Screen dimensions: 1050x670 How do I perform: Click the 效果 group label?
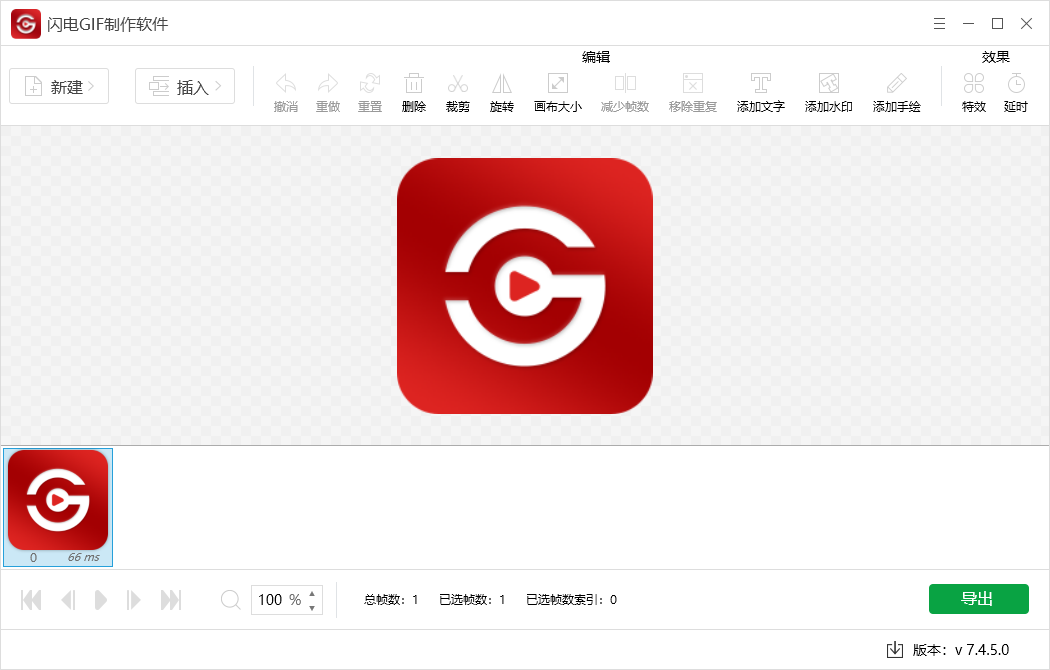[996, 57]
